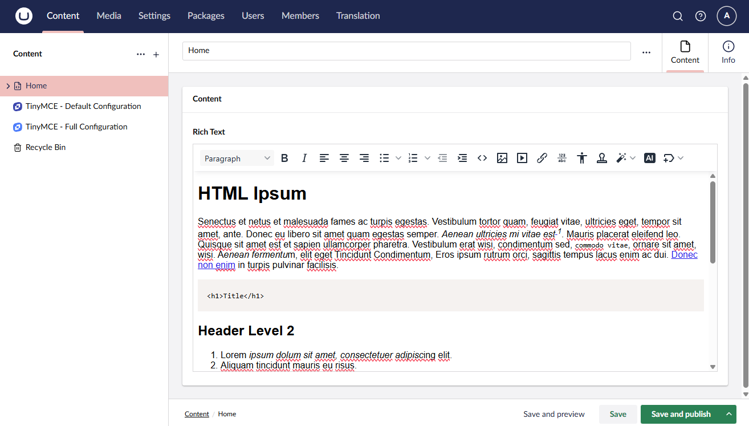This screenshot has width=749, height=426.
Task: Expand the bullet list style dropdown arrow
Action: (398, 158)
